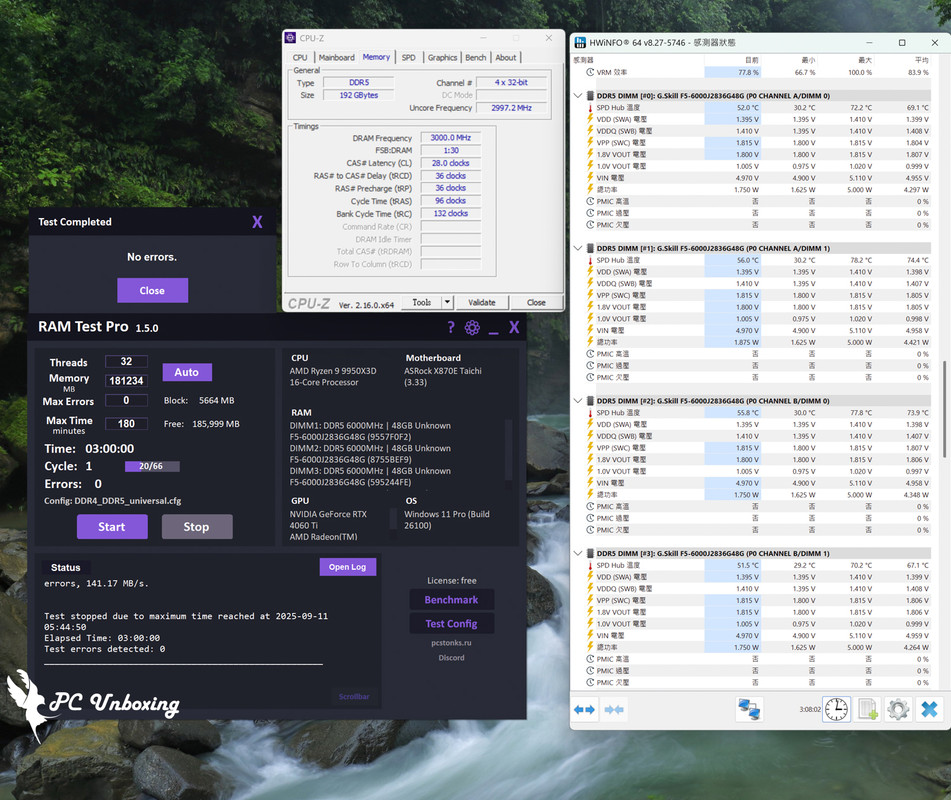The image size is (951, 800).
Task: Start logging with HWiNFO document-plus icon
Action: click(867, 709)
